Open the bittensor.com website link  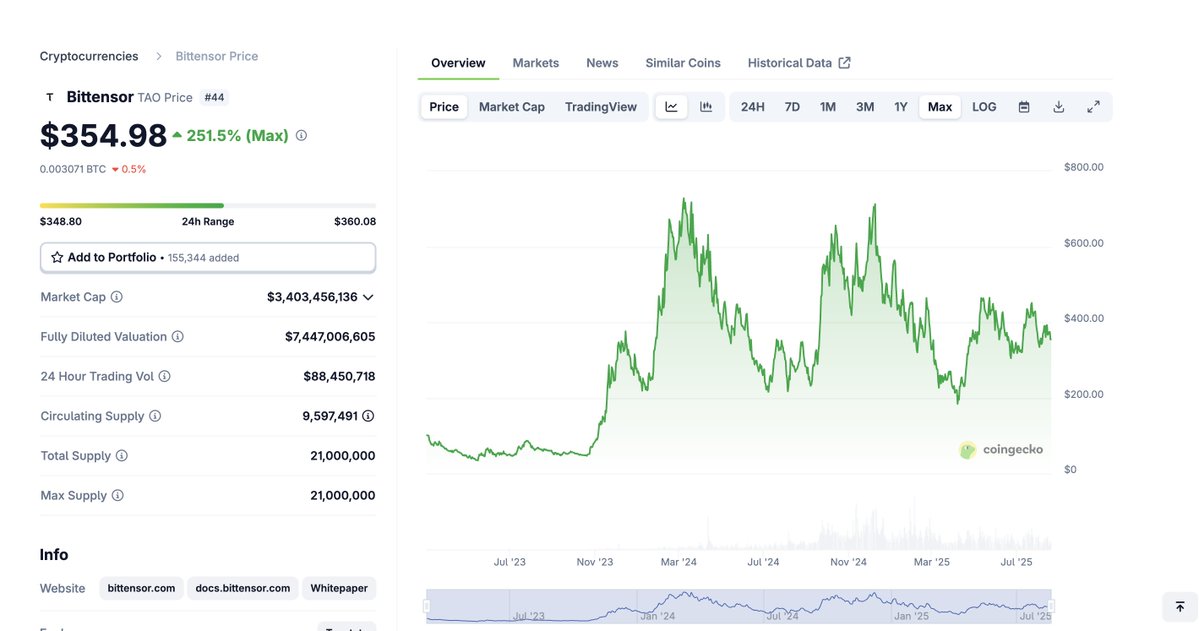pyautogui.click(x=141, y=588)
